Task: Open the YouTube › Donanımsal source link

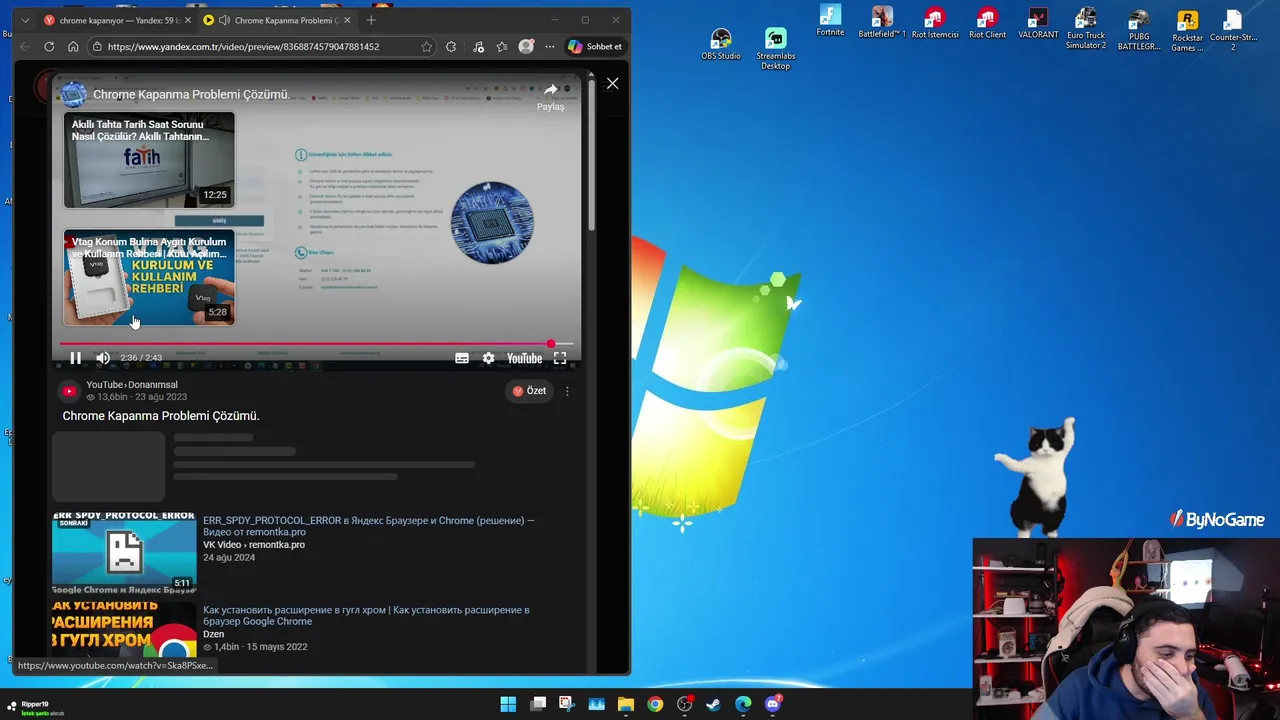Action: (131, 385)
